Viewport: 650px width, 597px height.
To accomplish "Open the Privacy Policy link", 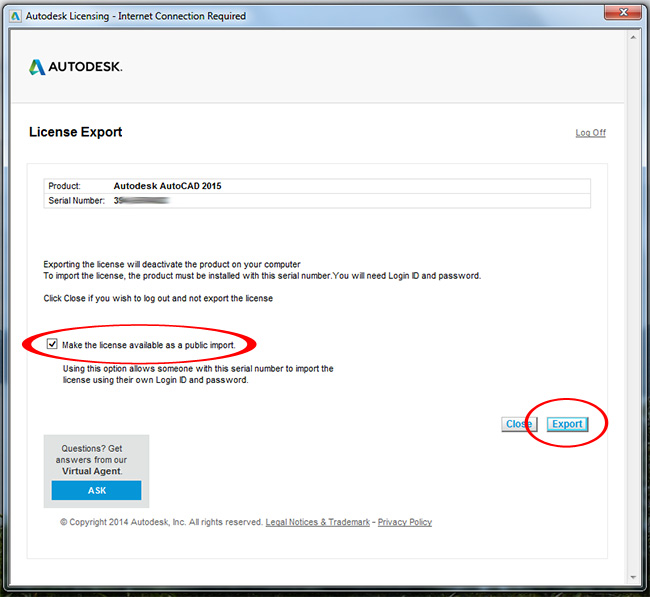I will click(405, 522).
